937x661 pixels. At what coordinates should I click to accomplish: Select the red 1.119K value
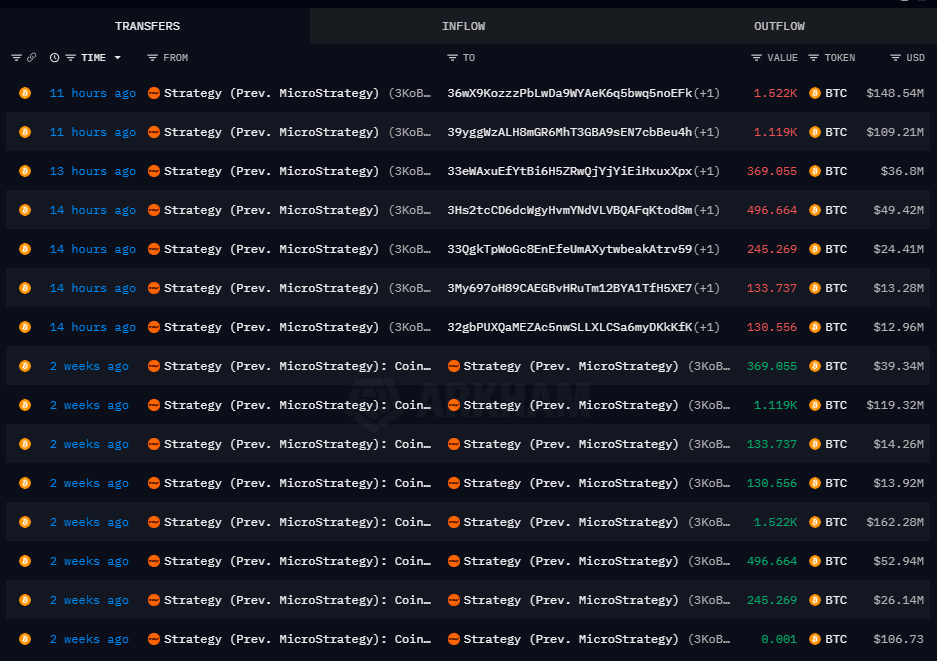click(x=775, y=132)
